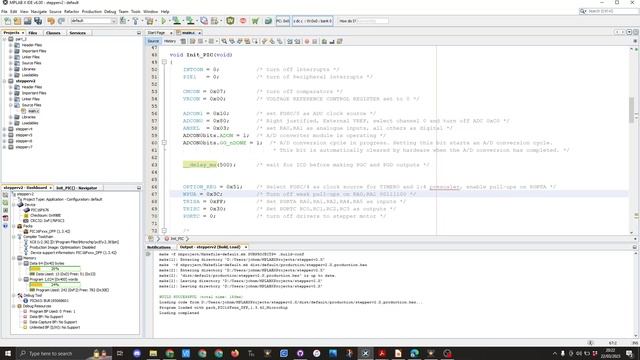Screen dimensions: 640x360
Task: Open the notification center in the taskbar
Action: point(629,353)
